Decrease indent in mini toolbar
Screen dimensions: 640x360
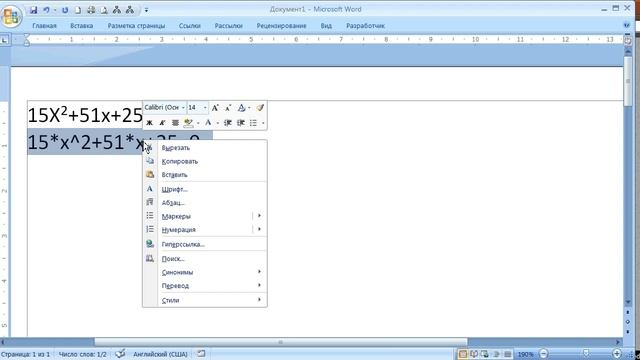point(228,123)
